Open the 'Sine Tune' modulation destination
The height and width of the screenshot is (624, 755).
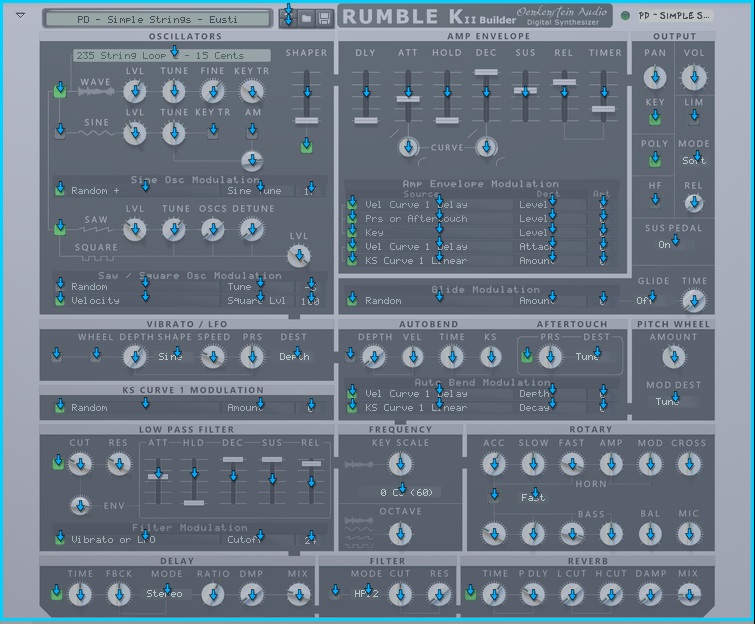pyautogui.click(x=259, y=191)
